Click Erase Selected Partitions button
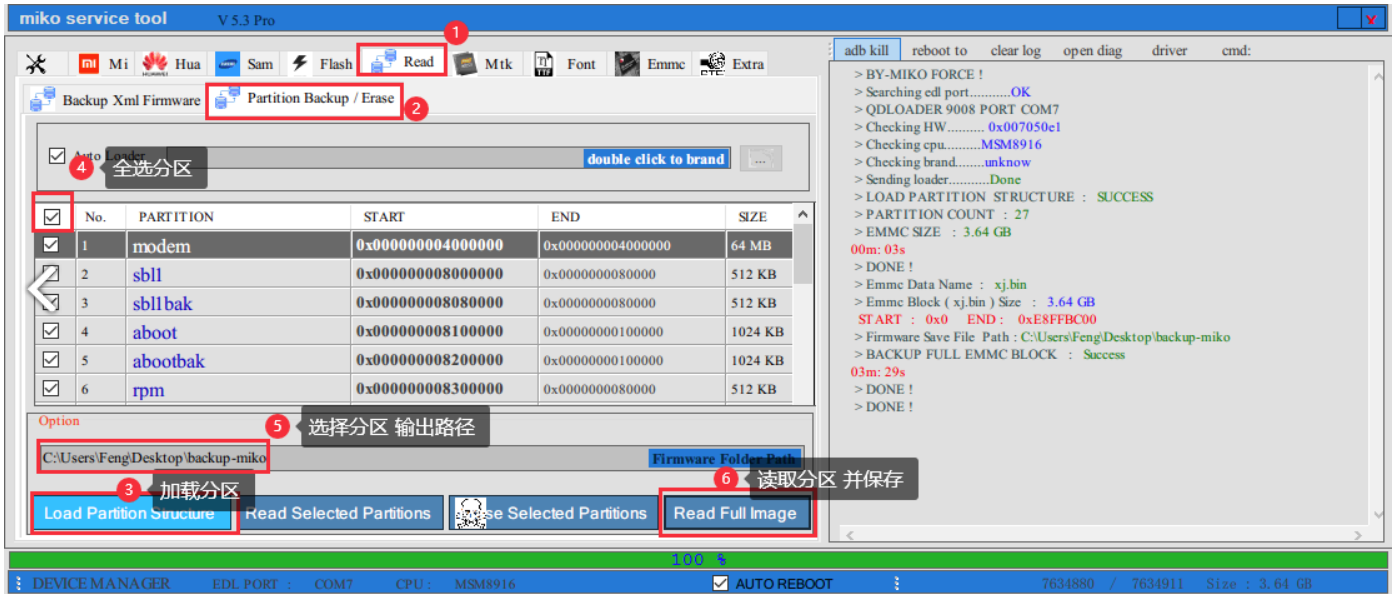This screenshot has width=1394, height=594. pyautogui.click(x=553, y=513)
